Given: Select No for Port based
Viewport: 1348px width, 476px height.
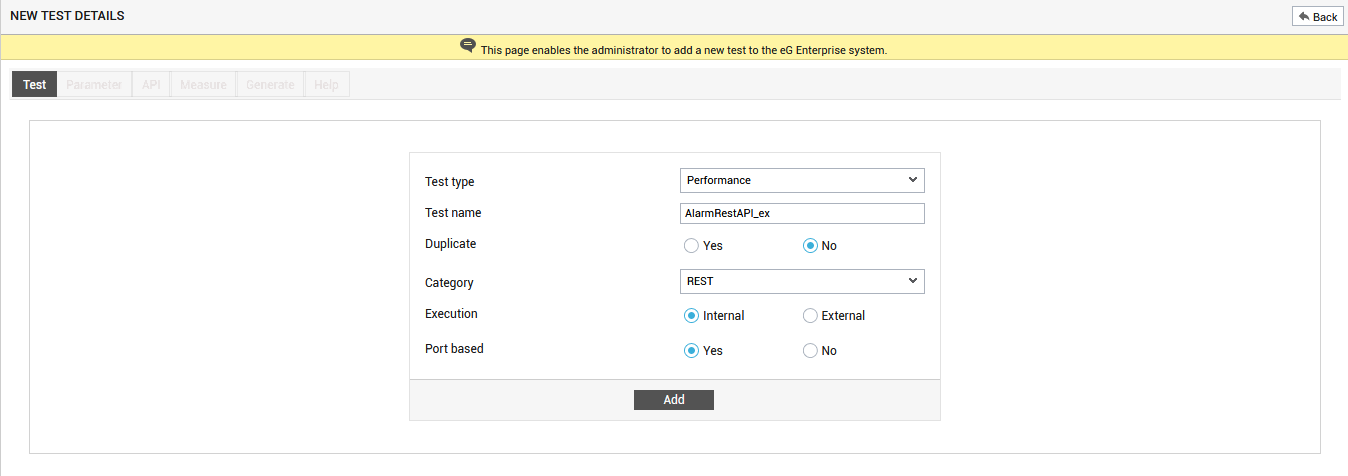Looking at the screenshot, I should pyautogui.click(x=811, y=351).
